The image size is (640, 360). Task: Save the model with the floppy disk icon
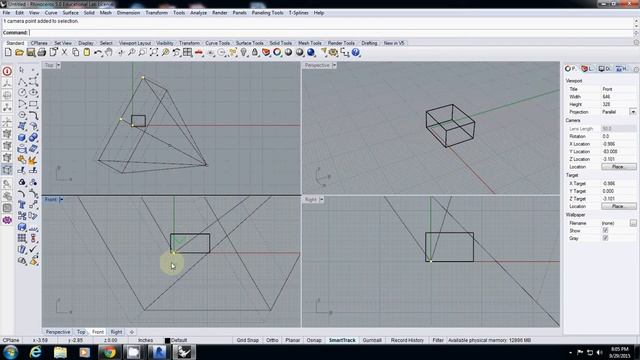click(31, 52)
